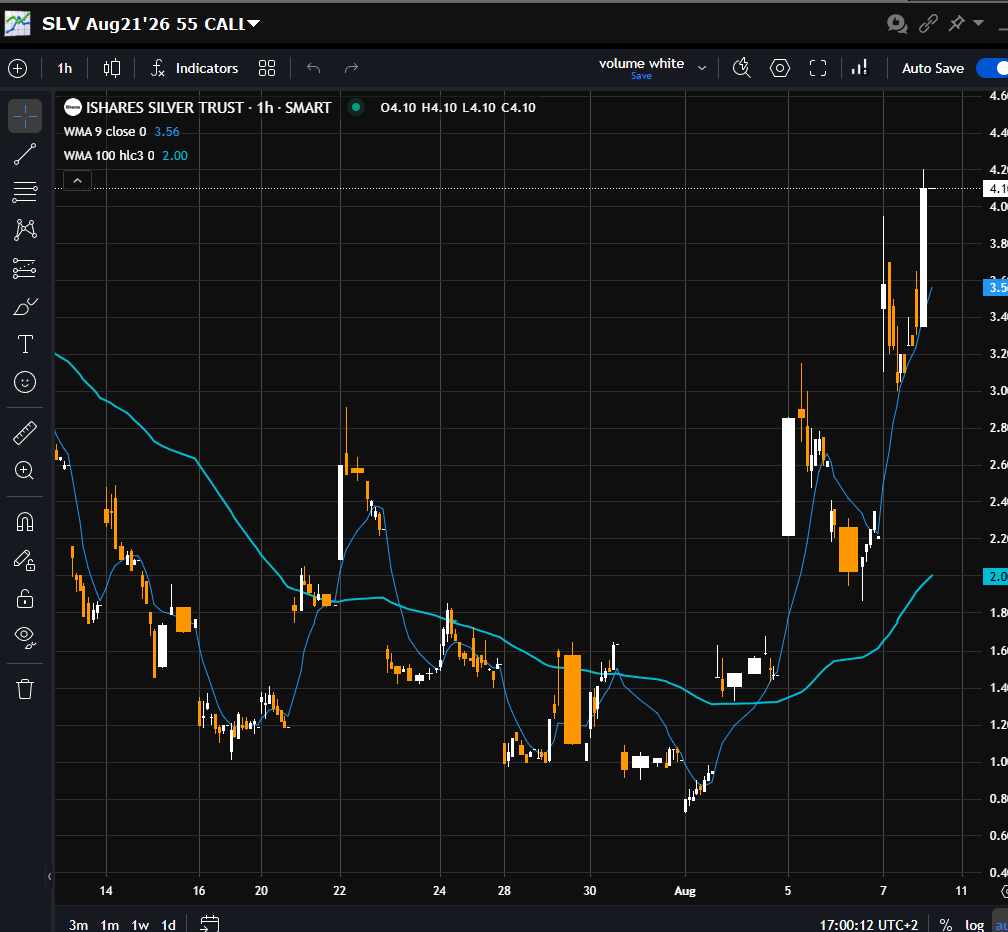This screenshot has height=932, width=1008.
Task: Open the chat bubbles icon
Action: (x=897, y=24)
